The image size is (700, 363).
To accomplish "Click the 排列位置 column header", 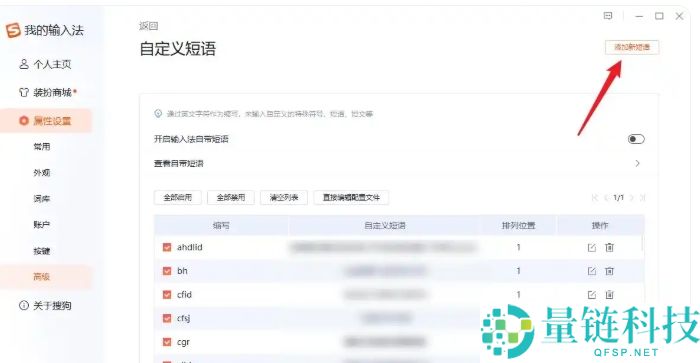I will (x=518, y=225).
